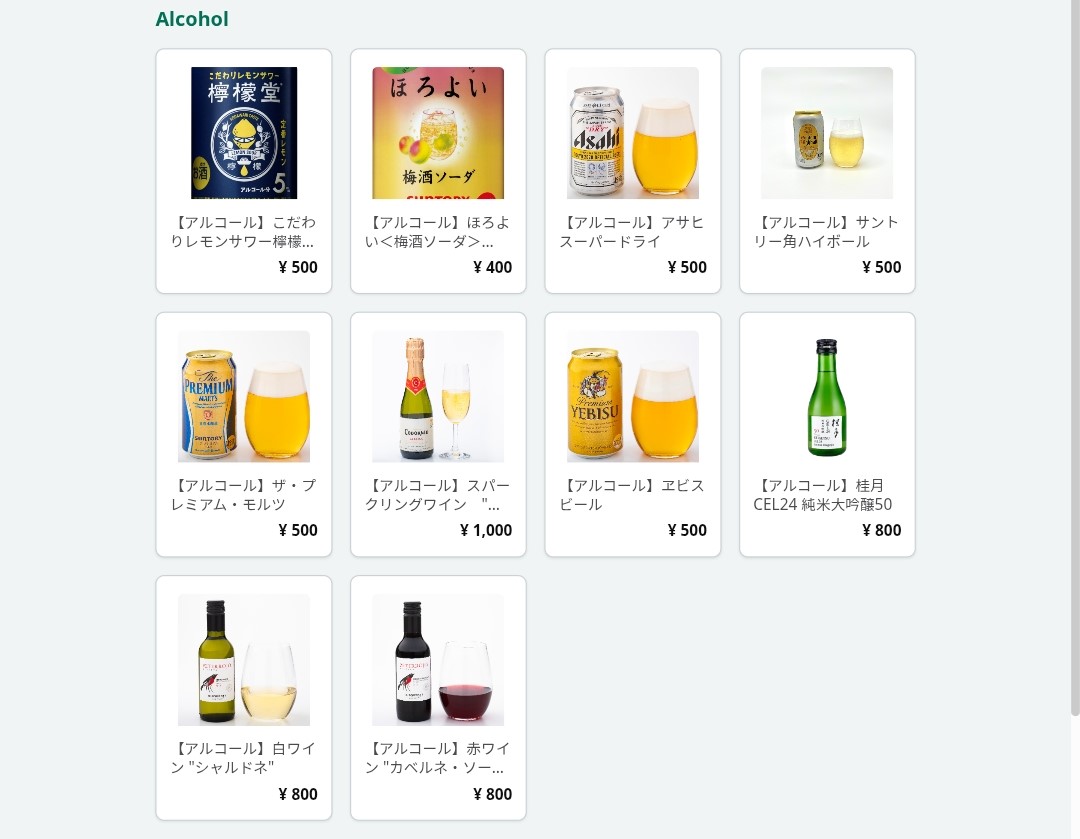The image size is (1080, 839).
Task: Open the Asahi Super Dry can photo
Action: pyautogui.click(x=632, y=133)
